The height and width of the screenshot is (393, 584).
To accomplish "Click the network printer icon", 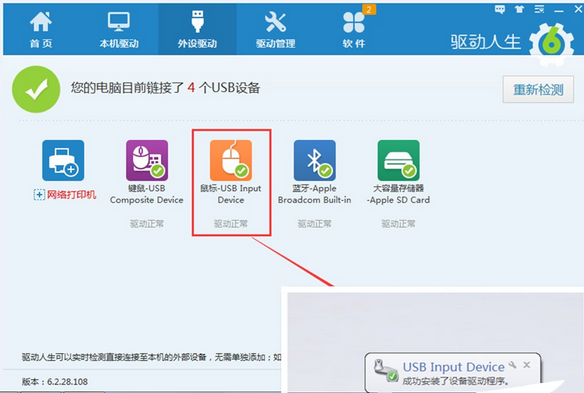I will pos(63,160).
